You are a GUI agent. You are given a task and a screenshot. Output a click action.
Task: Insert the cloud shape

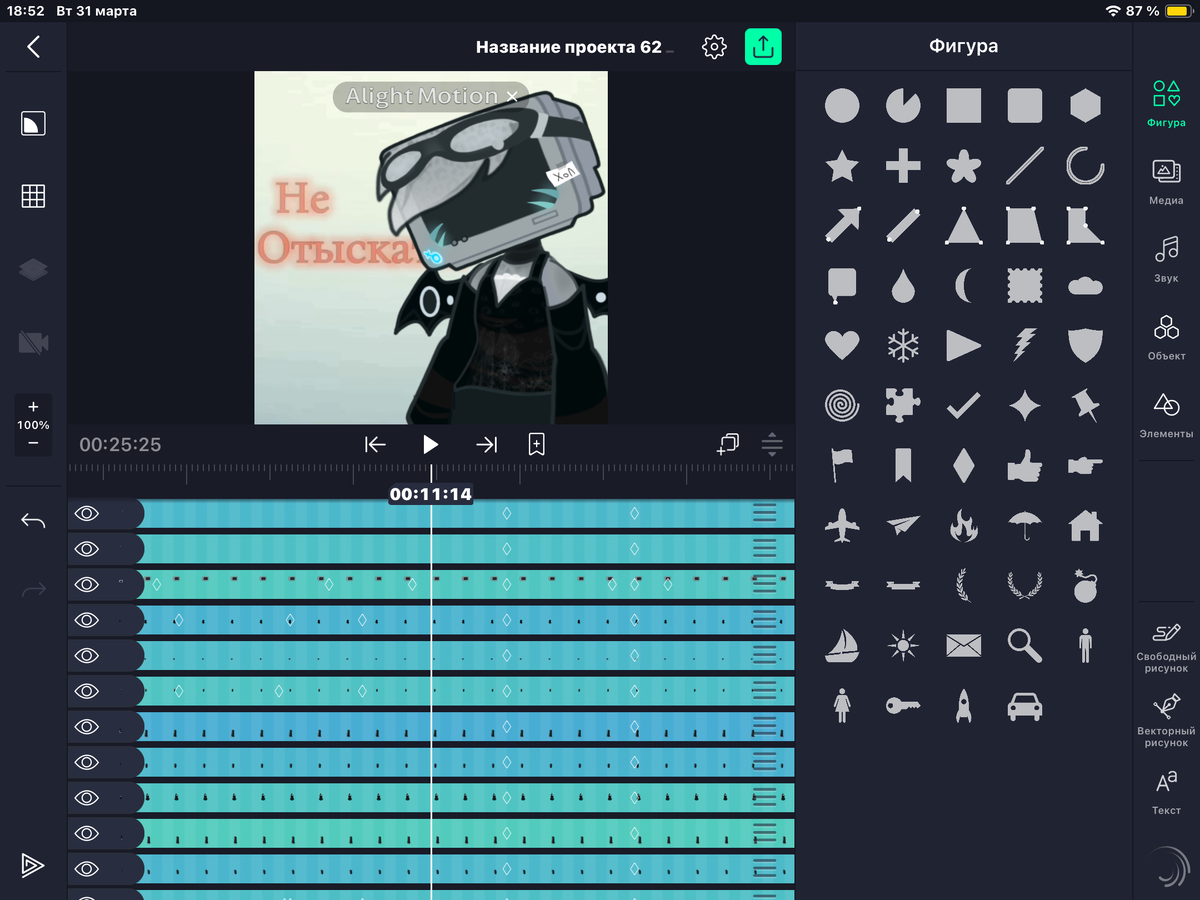[x=1085, y=287]
